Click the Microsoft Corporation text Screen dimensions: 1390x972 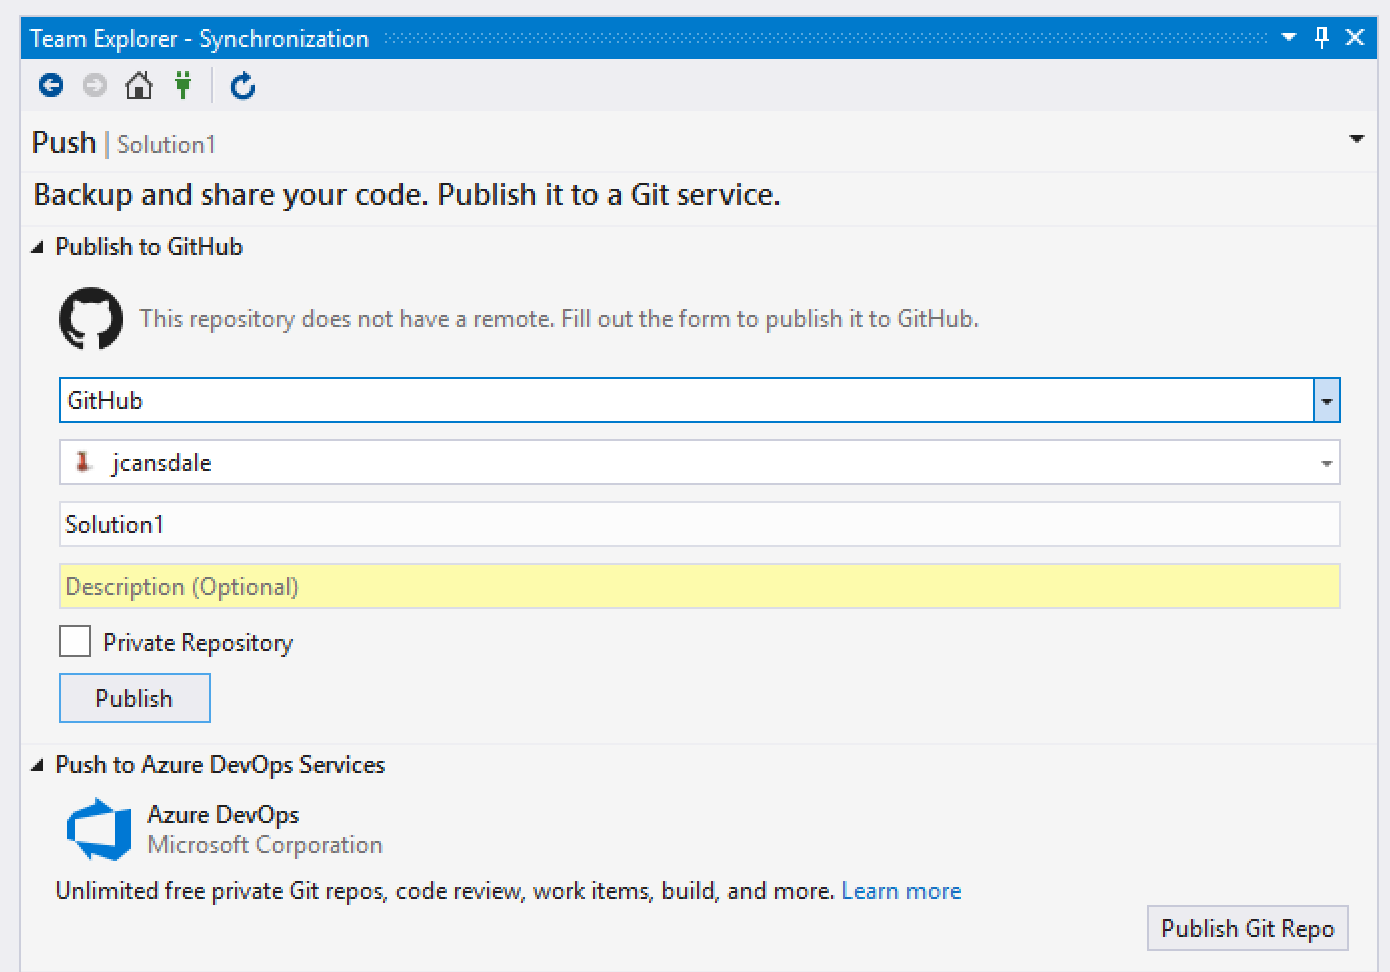click(265, 845)
